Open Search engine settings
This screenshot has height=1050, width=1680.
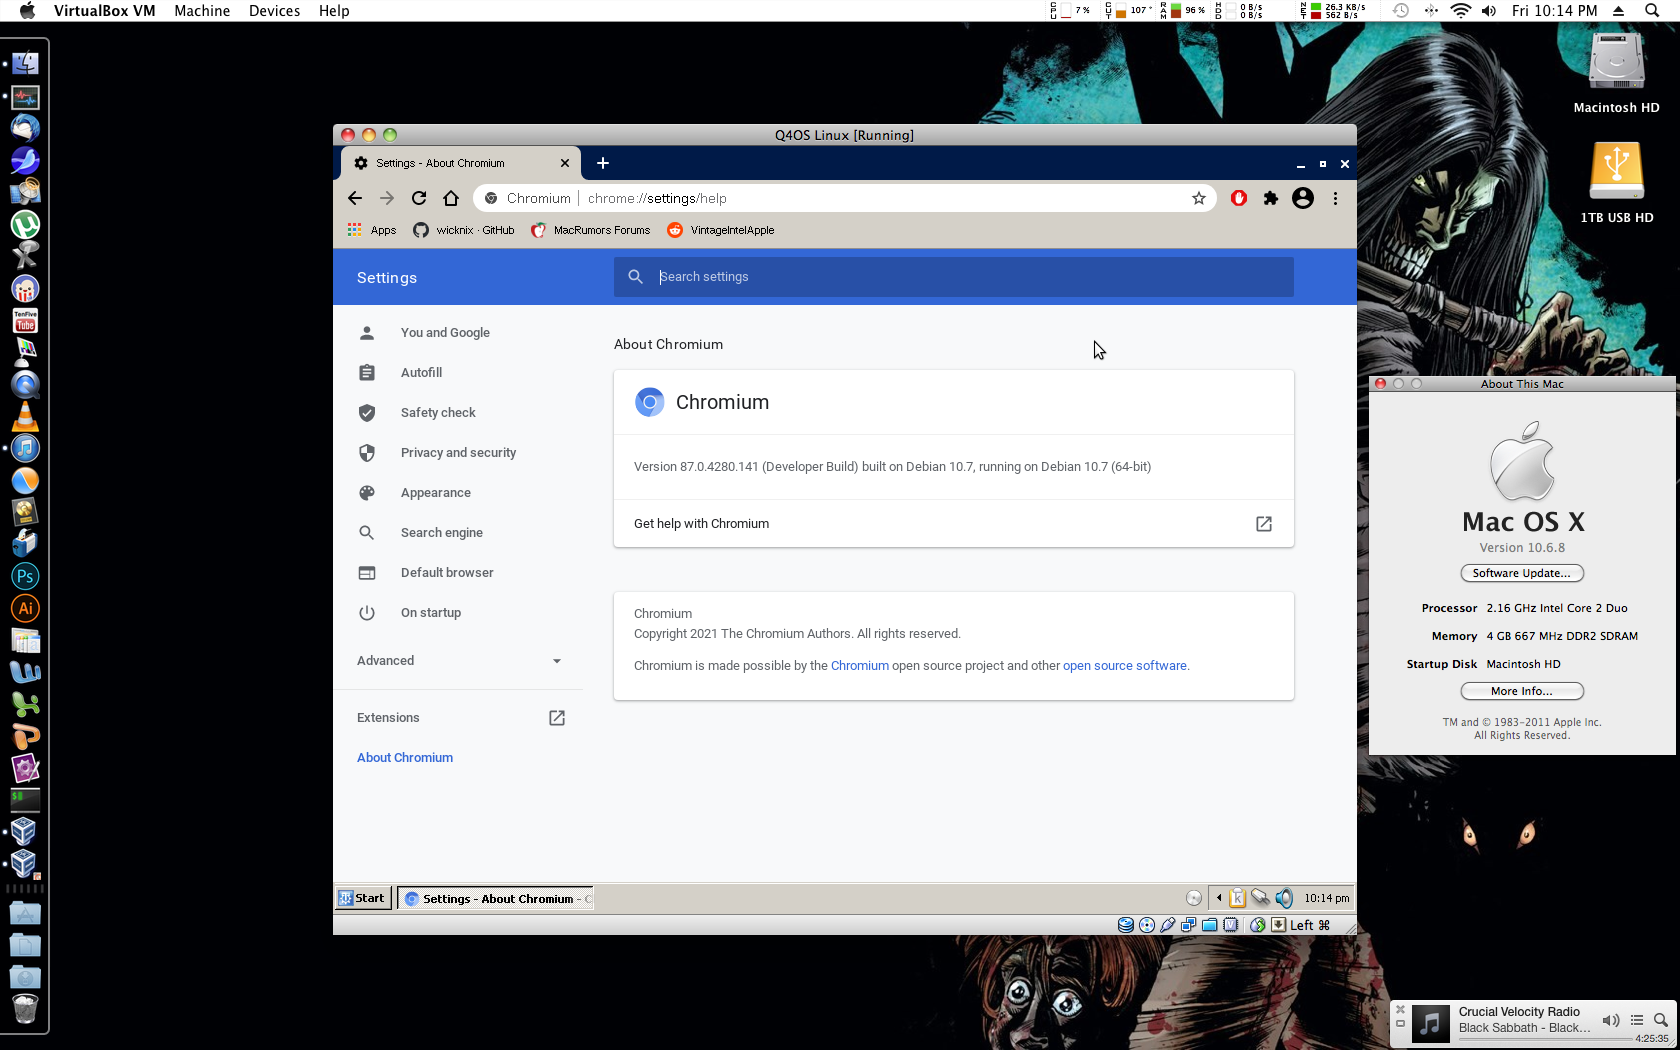[x=441, y=533]
